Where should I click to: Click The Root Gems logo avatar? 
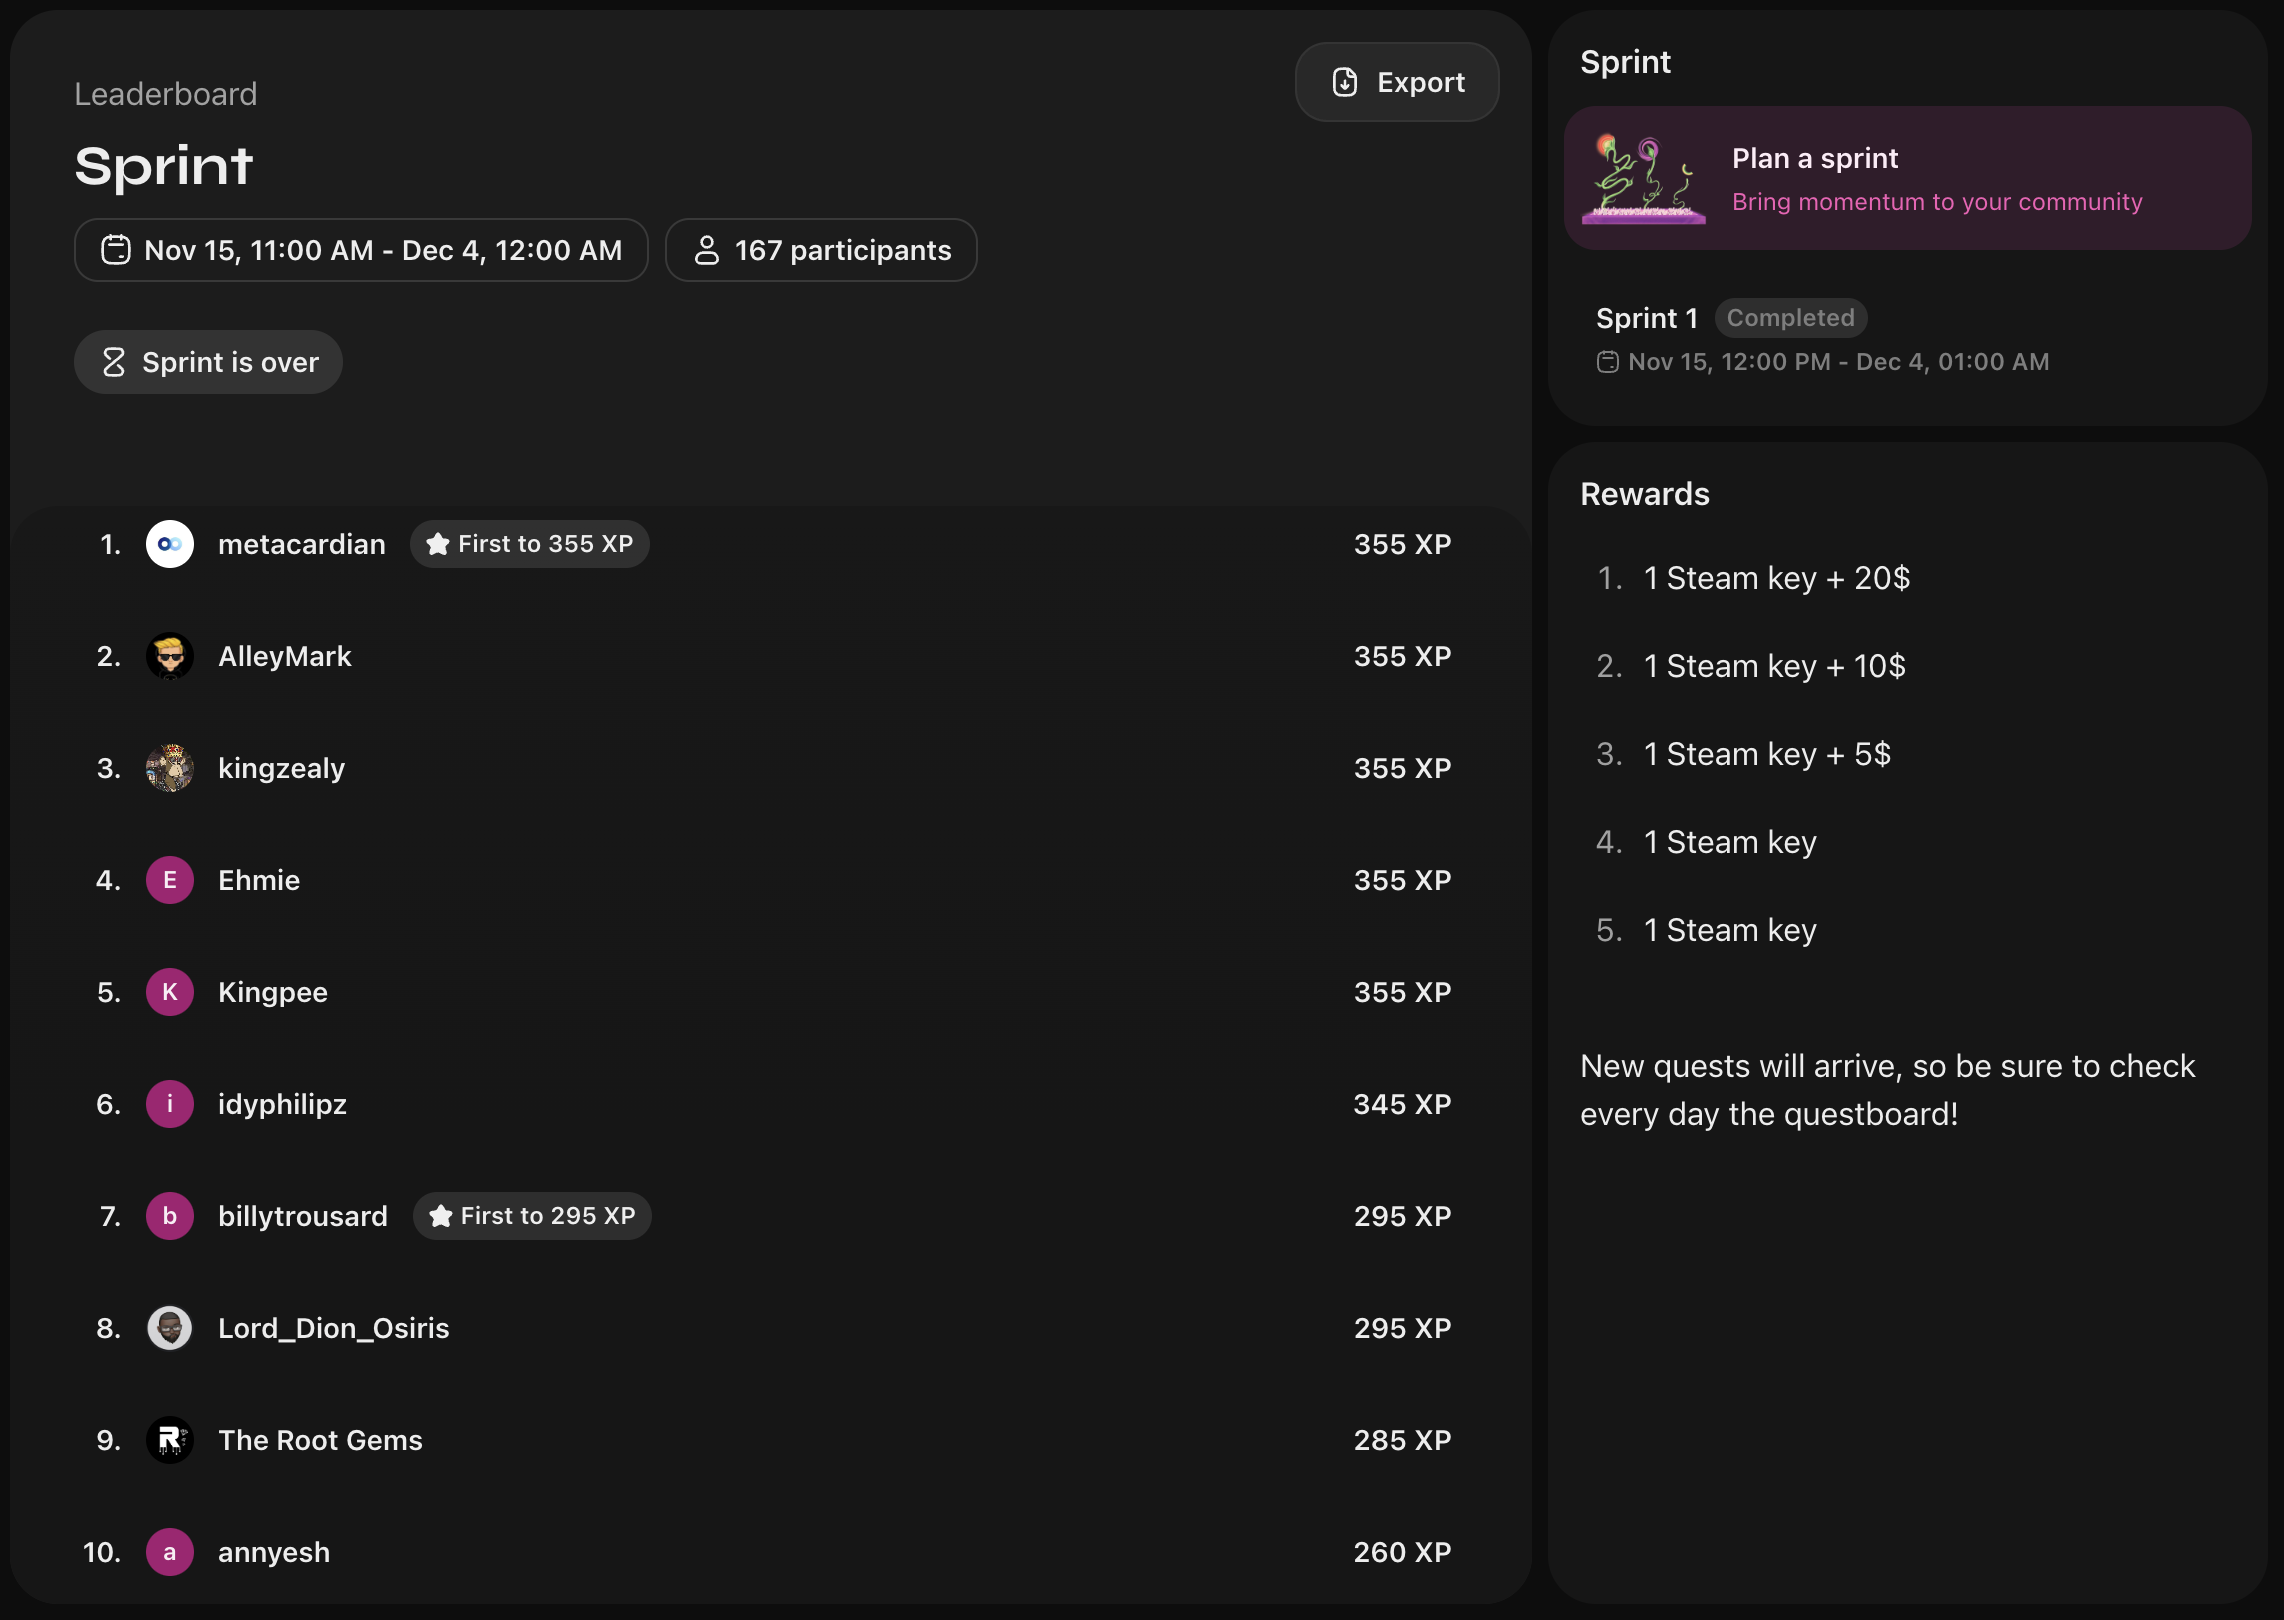(170, 1440)
